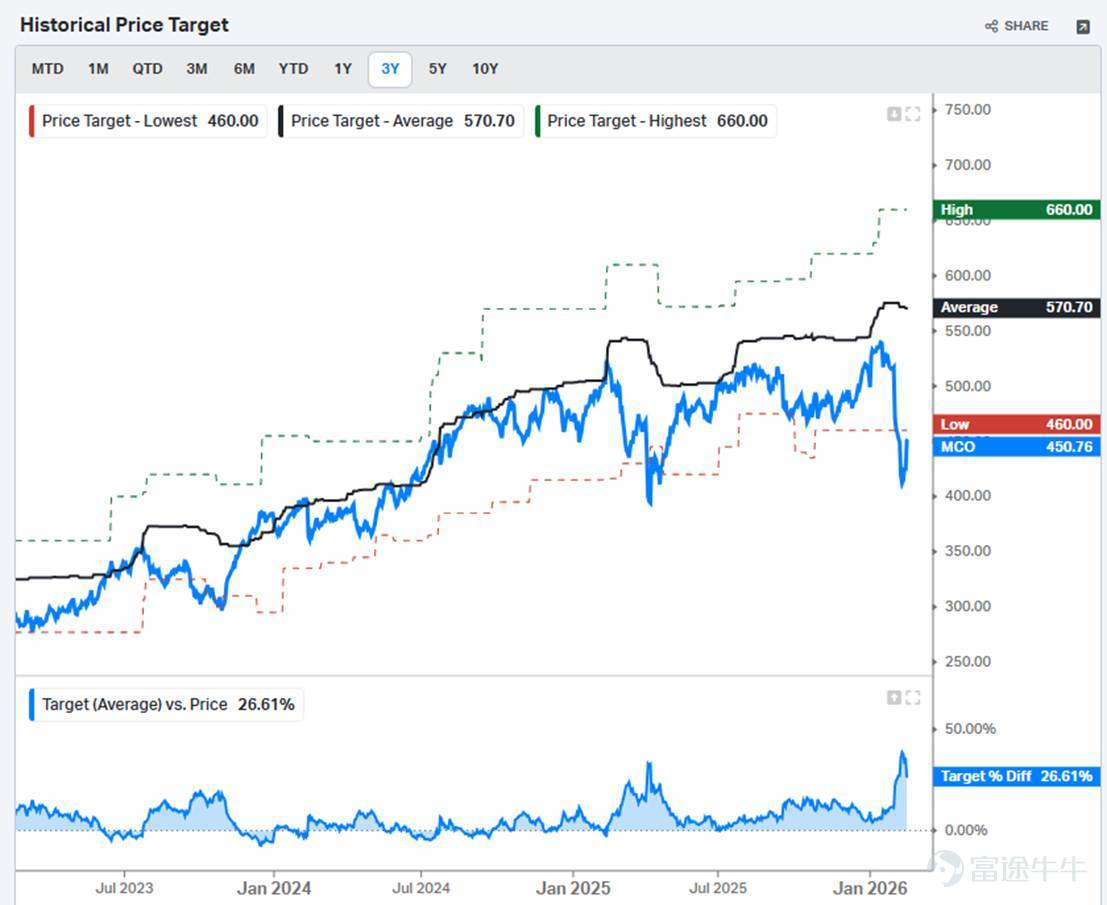Select the 1Y time range
Screen dimensions: 1107x905
click(343, 69)
